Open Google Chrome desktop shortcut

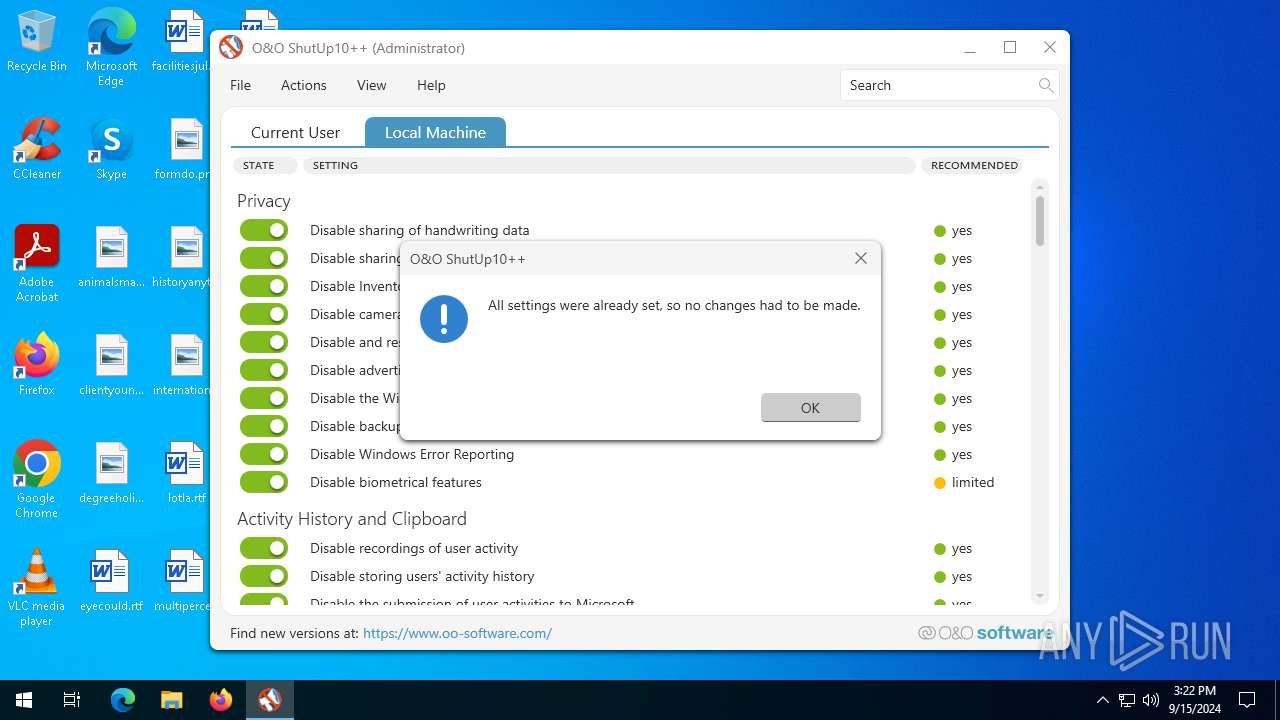pos(37,480)
